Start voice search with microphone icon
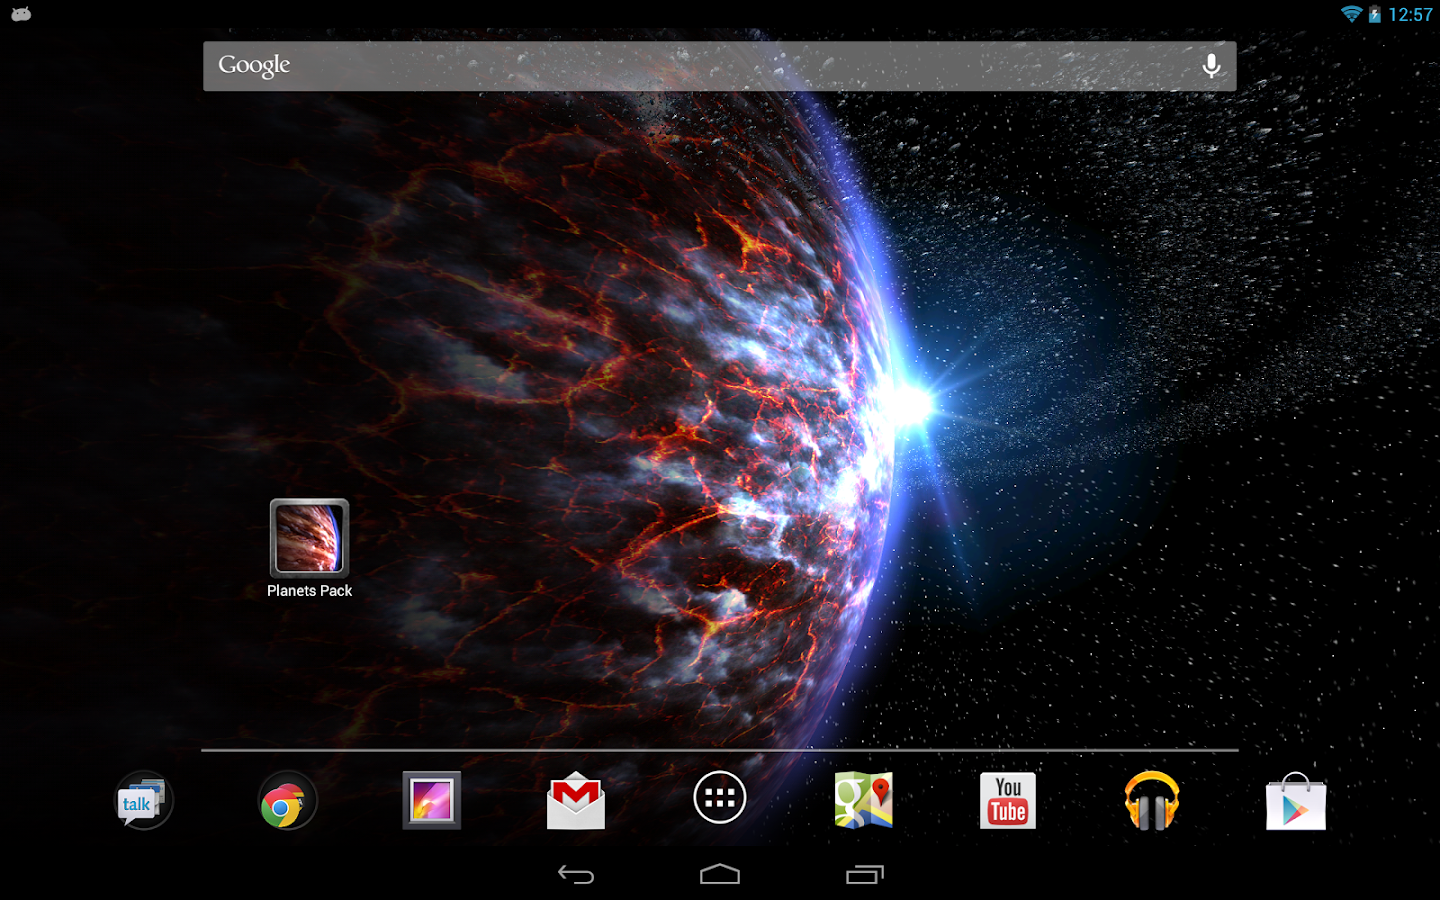 click(1211, 66)
